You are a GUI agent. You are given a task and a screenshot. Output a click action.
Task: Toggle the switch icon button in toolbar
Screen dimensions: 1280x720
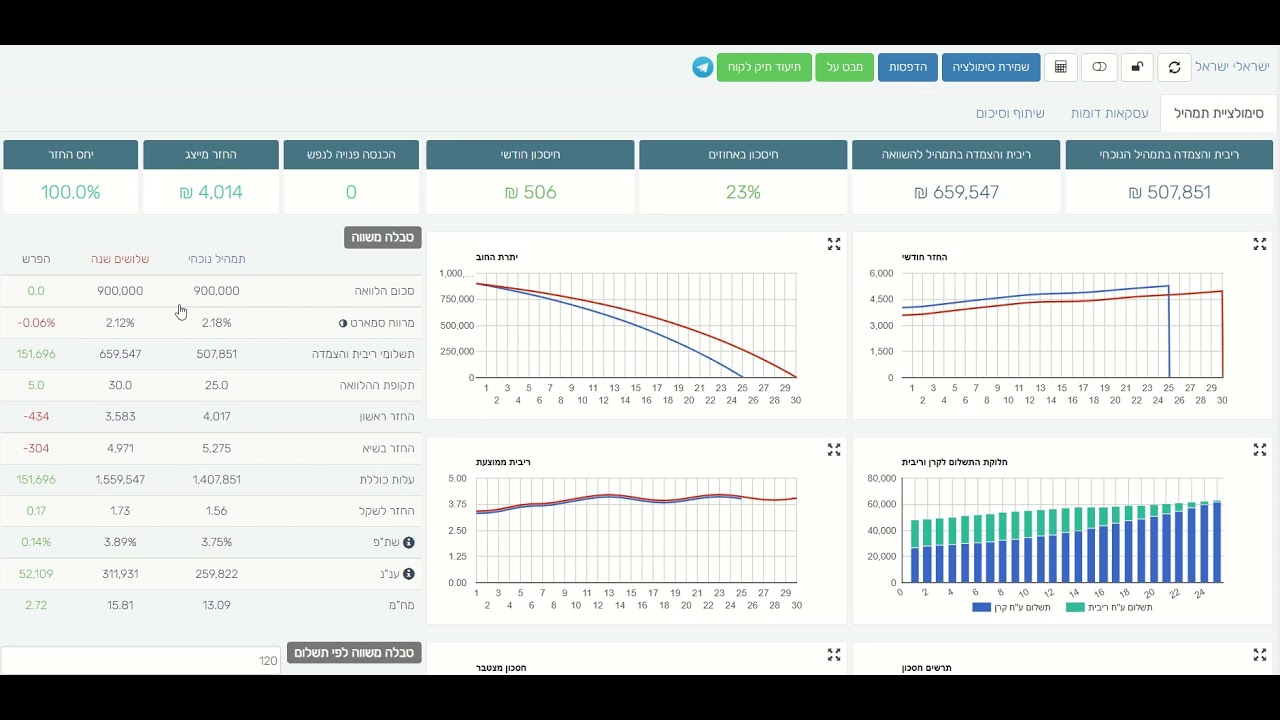pos(1099,67)
